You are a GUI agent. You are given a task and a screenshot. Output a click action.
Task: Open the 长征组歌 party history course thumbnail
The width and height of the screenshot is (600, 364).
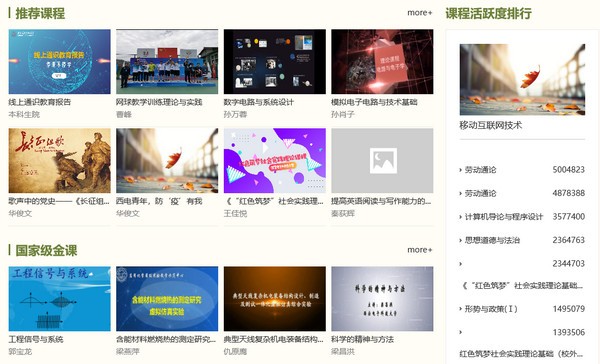point(59,160)
